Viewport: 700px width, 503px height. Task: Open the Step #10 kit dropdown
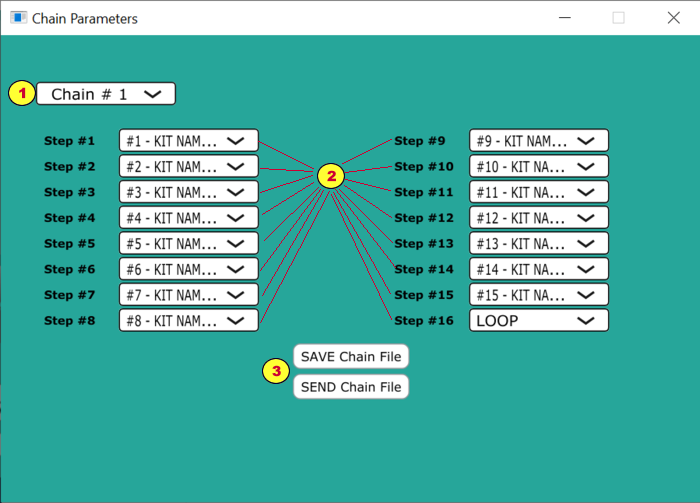[539, 167]
